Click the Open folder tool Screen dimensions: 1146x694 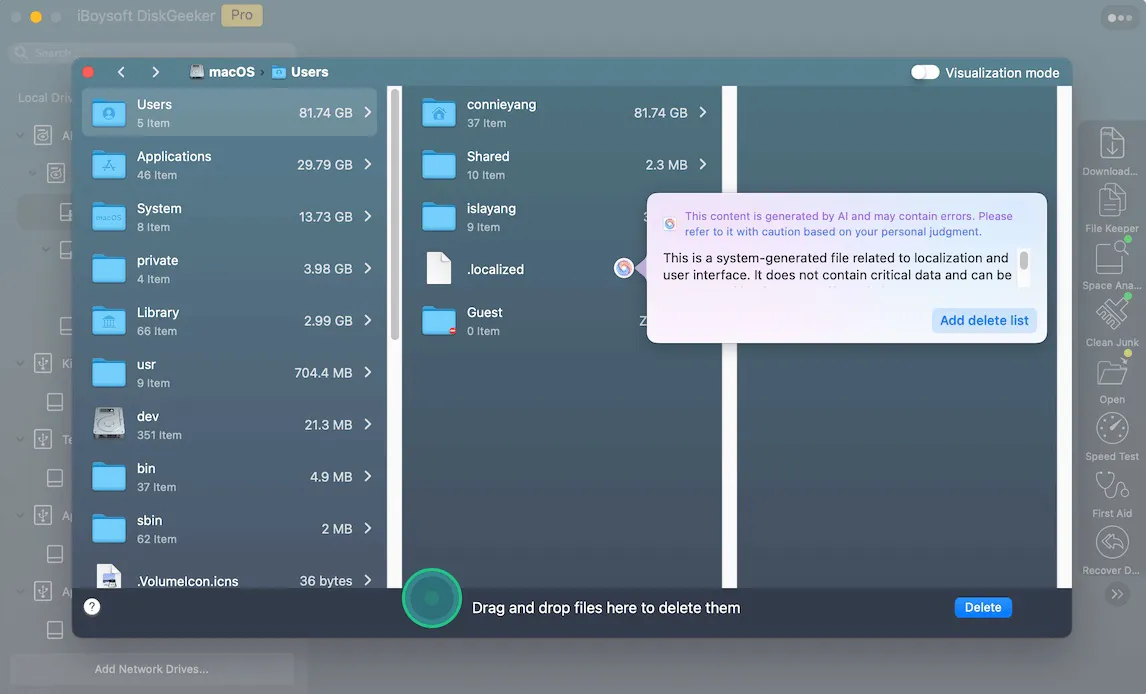point(1112,373)
